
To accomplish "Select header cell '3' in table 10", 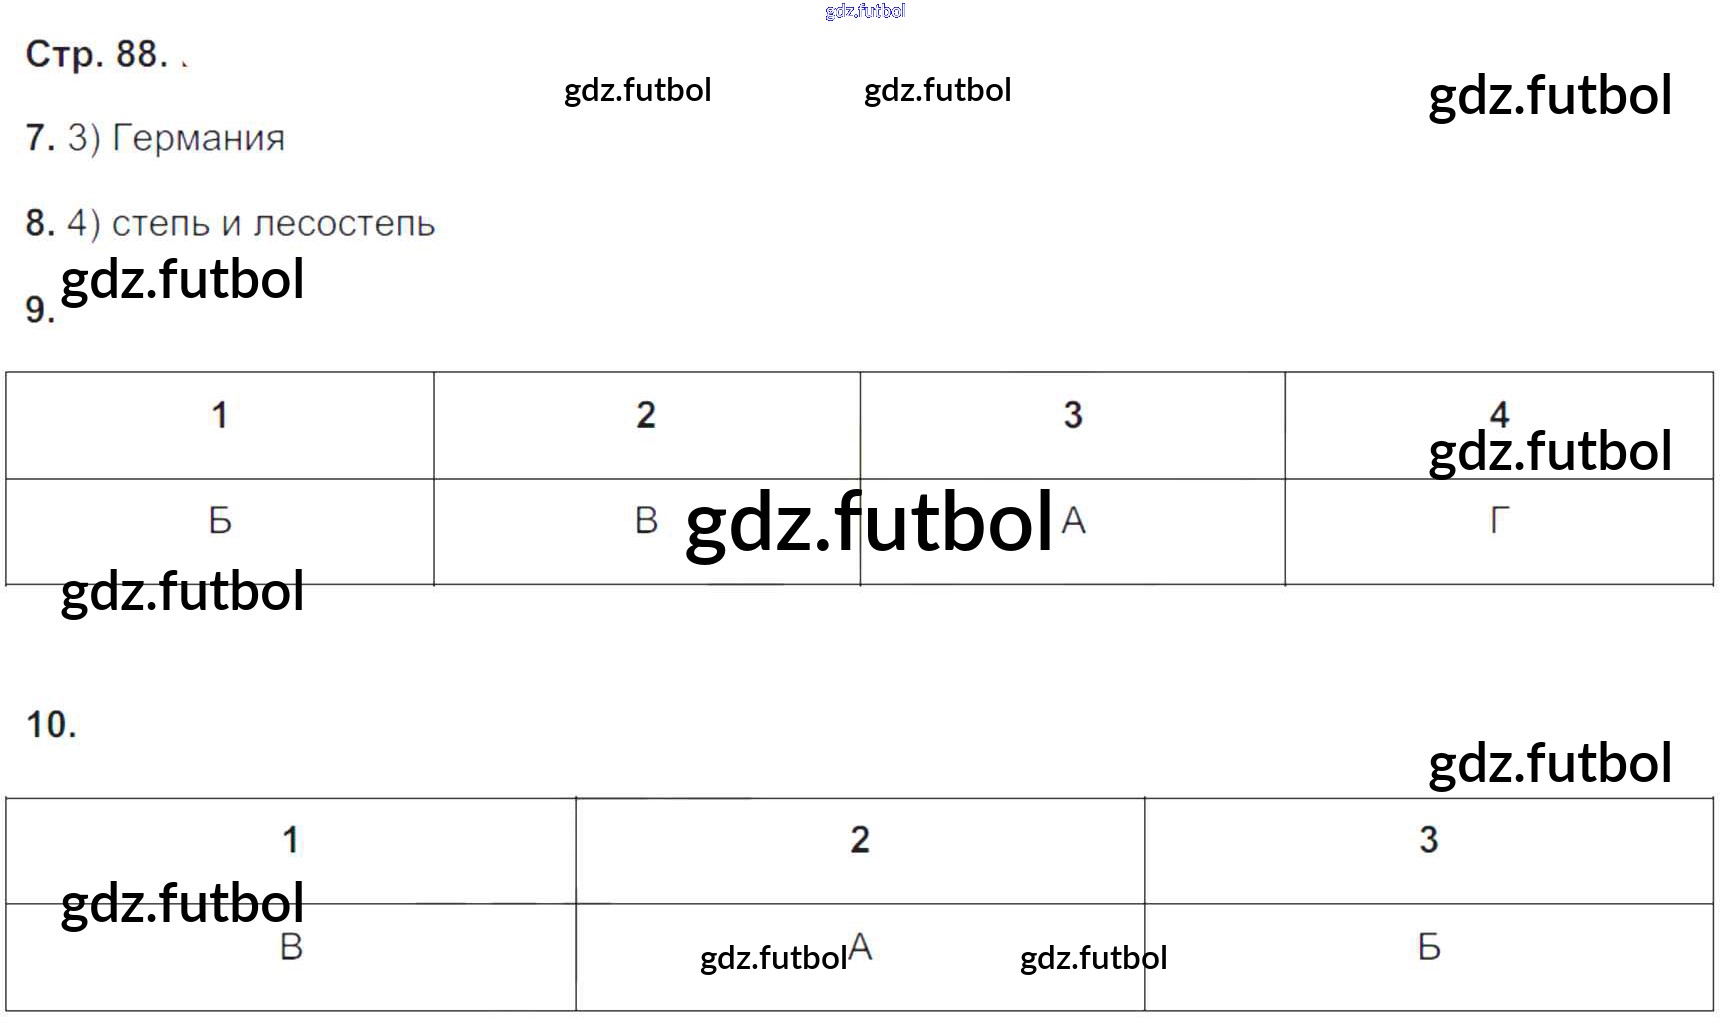I will coord(1429,840).
